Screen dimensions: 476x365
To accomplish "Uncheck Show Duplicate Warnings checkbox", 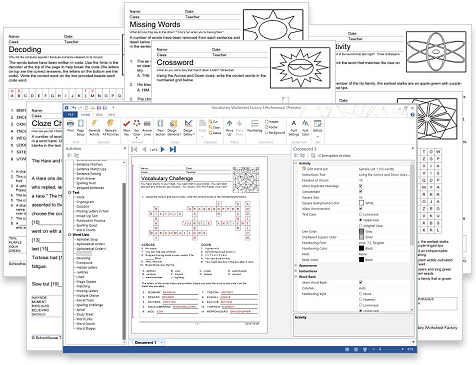I will [361, 186].
